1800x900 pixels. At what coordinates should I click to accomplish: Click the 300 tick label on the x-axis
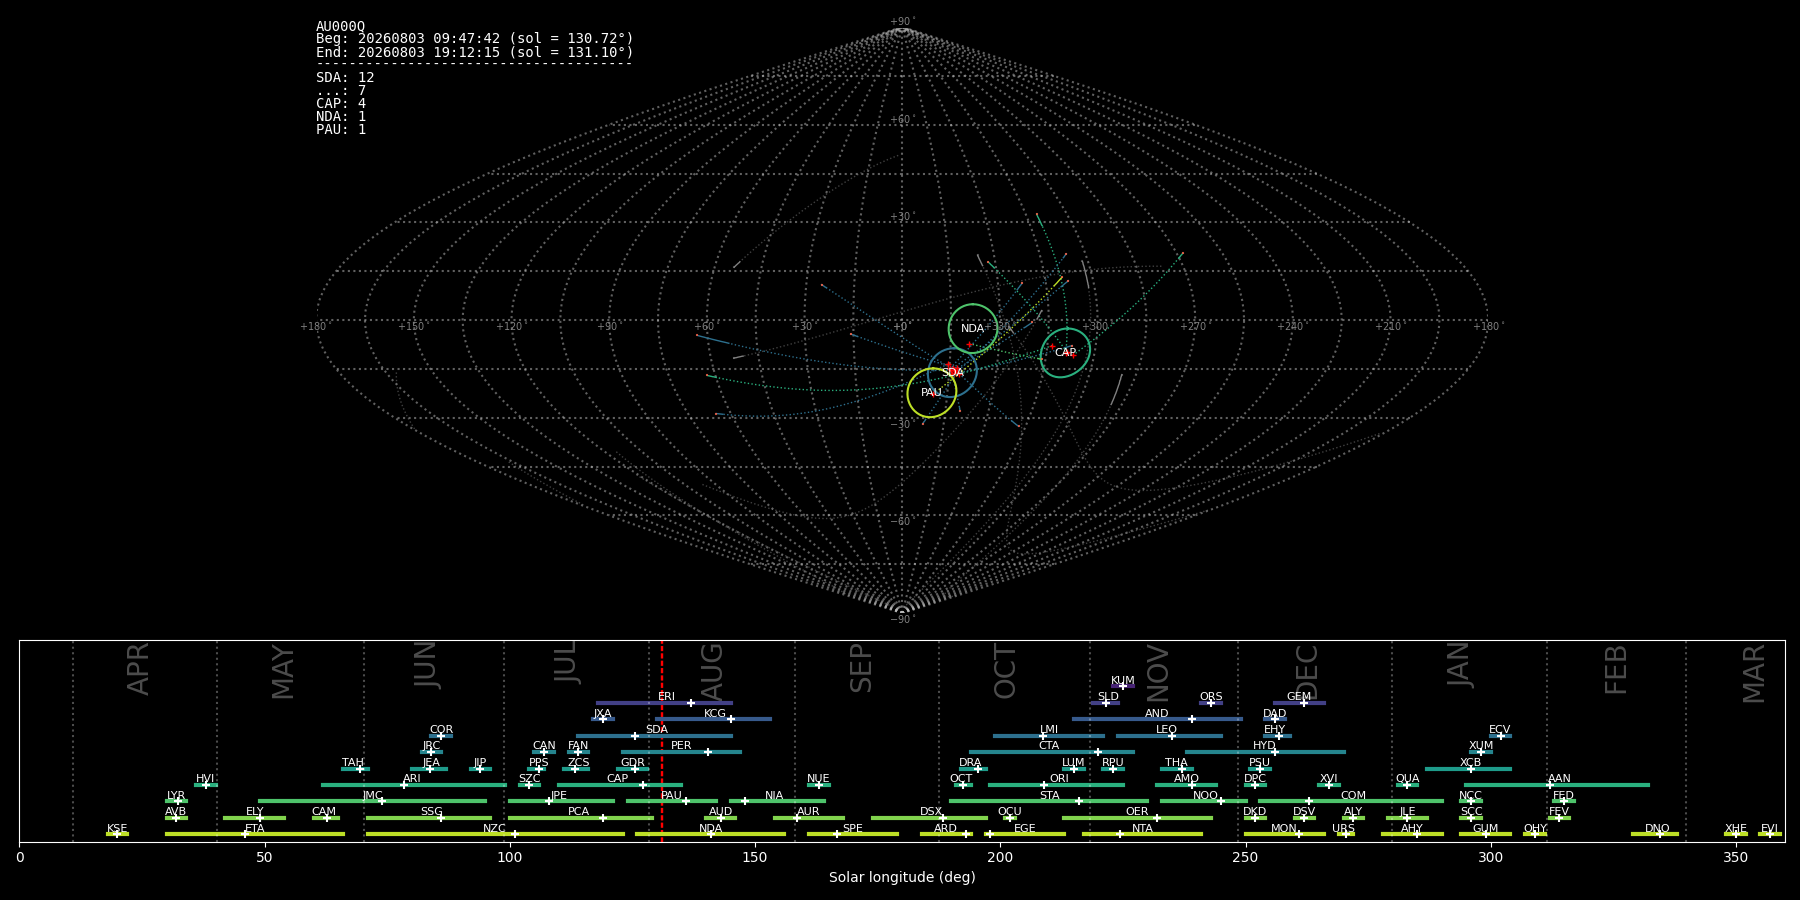click(x=1490, y=857)
